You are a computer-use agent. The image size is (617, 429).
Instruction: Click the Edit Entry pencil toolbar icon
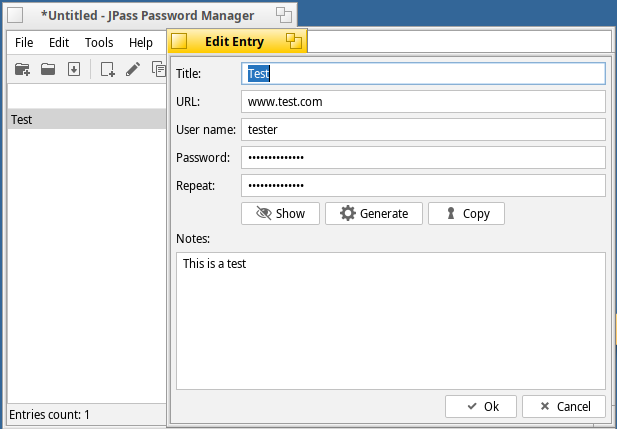point(133,69)
